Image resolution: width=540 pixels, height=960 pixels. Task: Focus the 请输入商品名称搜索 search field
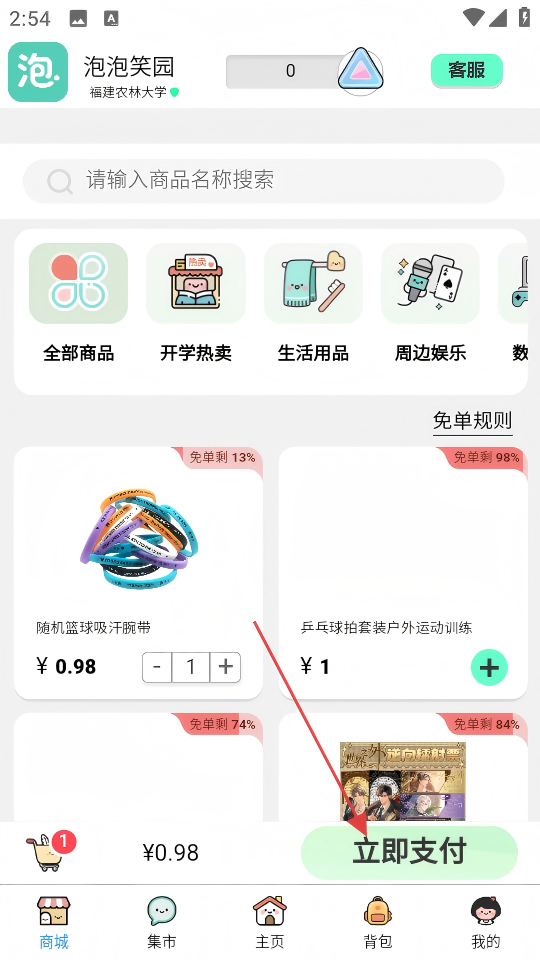263,181
